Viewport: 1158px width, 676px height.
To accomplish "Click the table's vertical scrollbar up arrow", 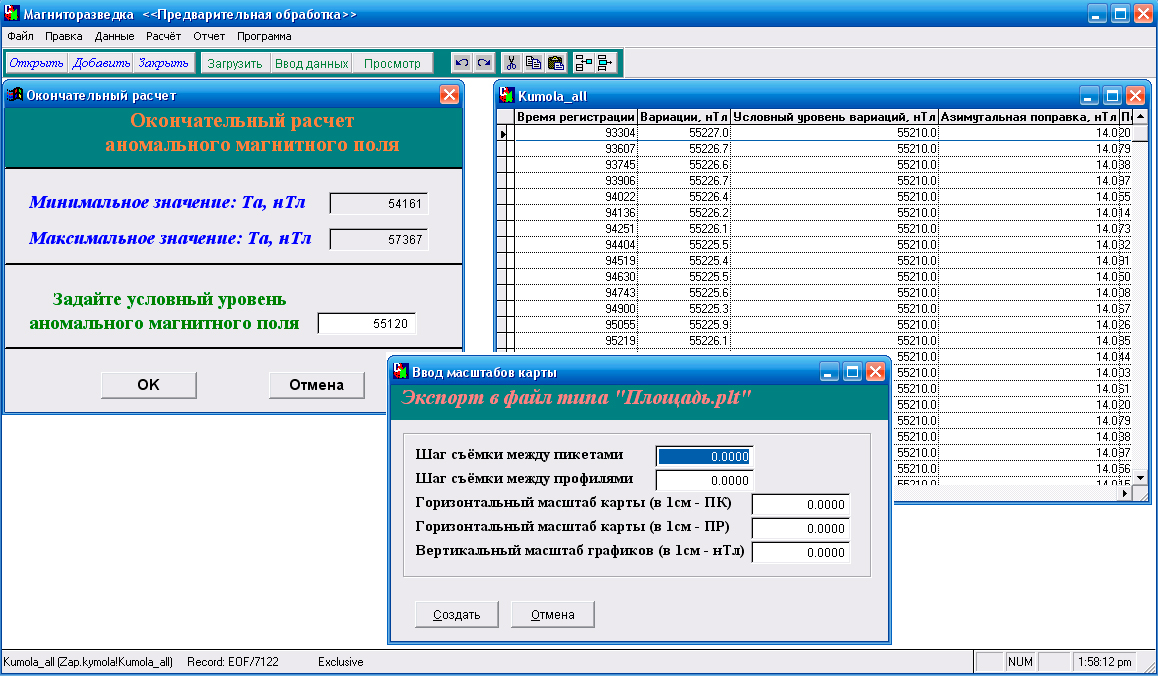I will click(1140, 117).
